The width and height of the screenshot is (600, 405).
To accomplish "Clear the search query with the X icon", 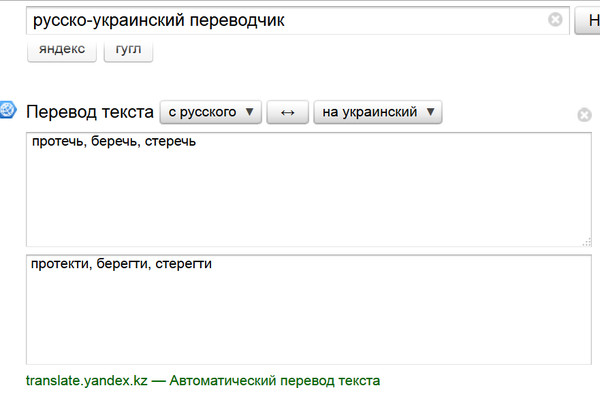I will pyautogui.click(x=555, y=20).
